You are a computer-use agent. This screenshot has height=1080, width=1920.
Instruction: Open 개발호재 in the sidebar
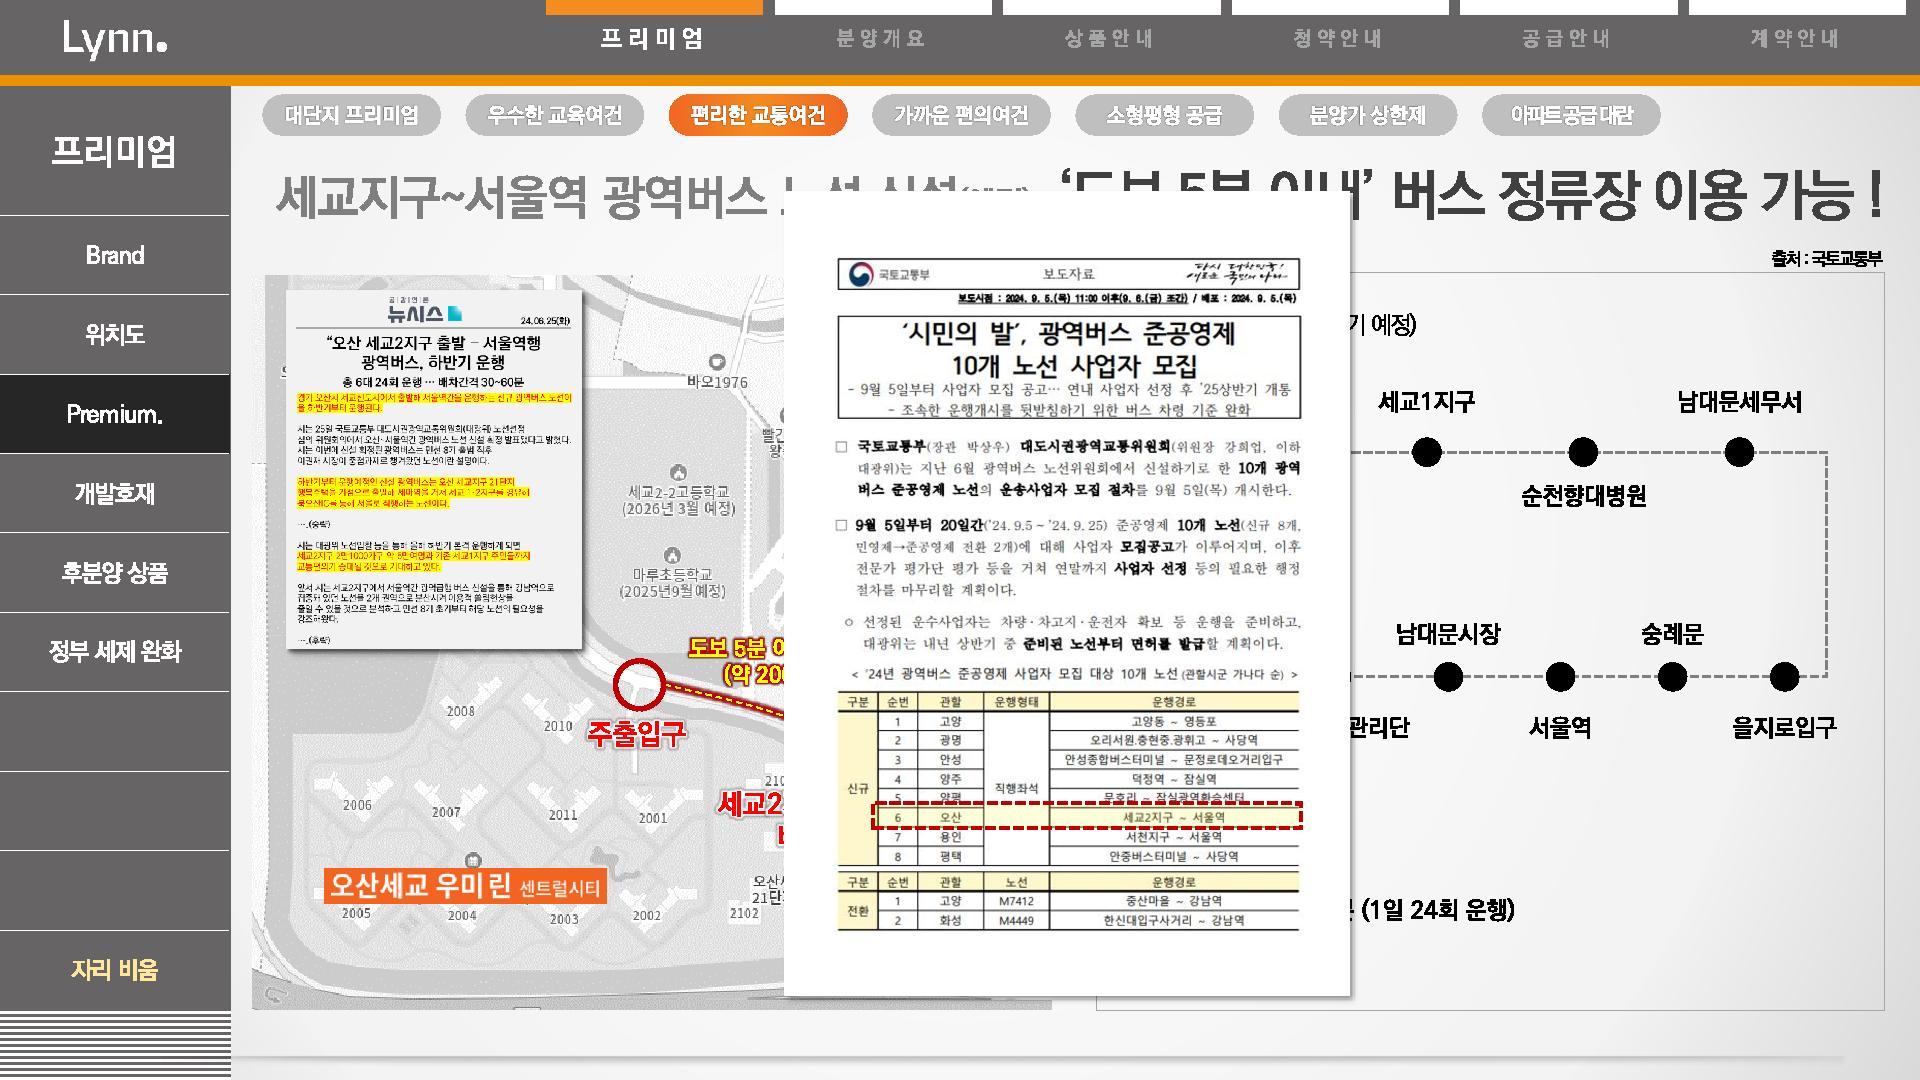[x=115, y=493]
